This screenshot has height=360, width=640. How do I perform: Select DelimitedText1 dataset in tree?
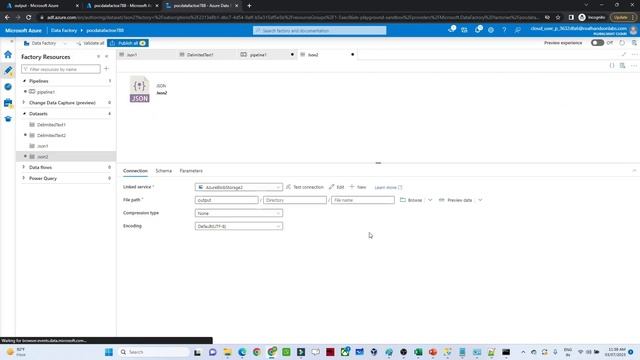[x=51, y=124]
